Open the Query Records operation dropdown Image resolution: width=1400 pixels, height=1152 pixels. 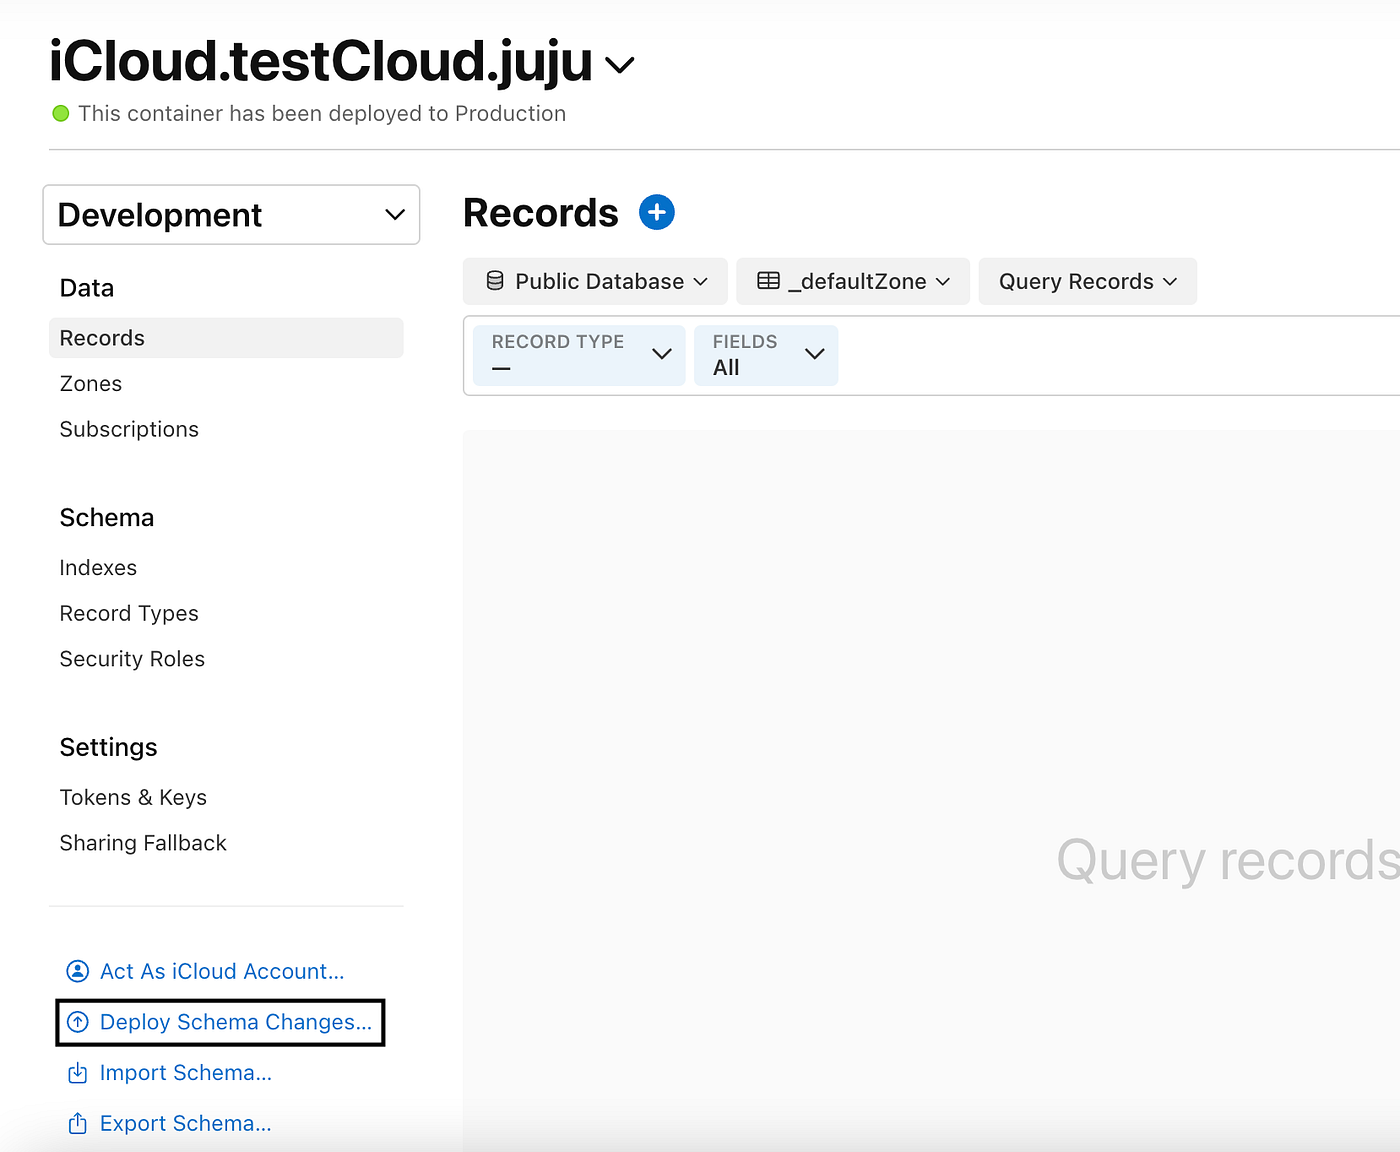pos(1087,281)
